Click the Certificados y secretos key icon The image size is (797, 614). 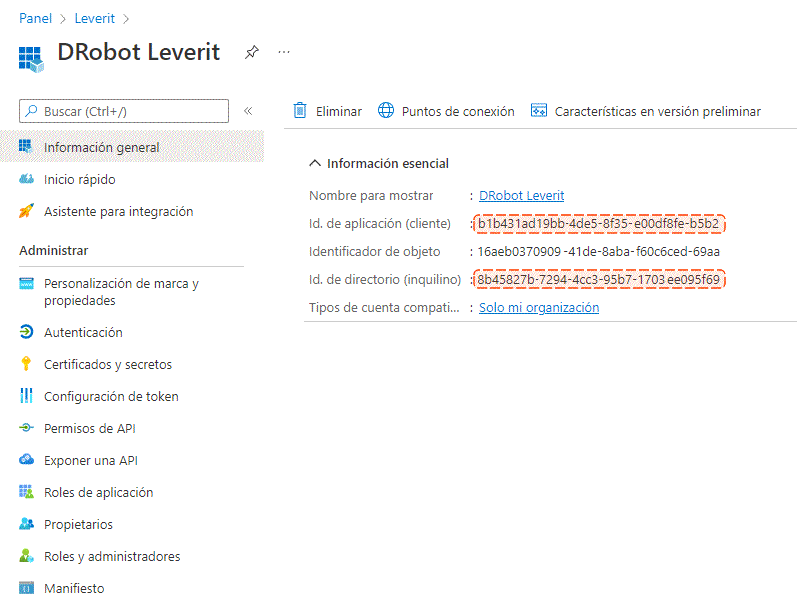(x=26, y=364)
